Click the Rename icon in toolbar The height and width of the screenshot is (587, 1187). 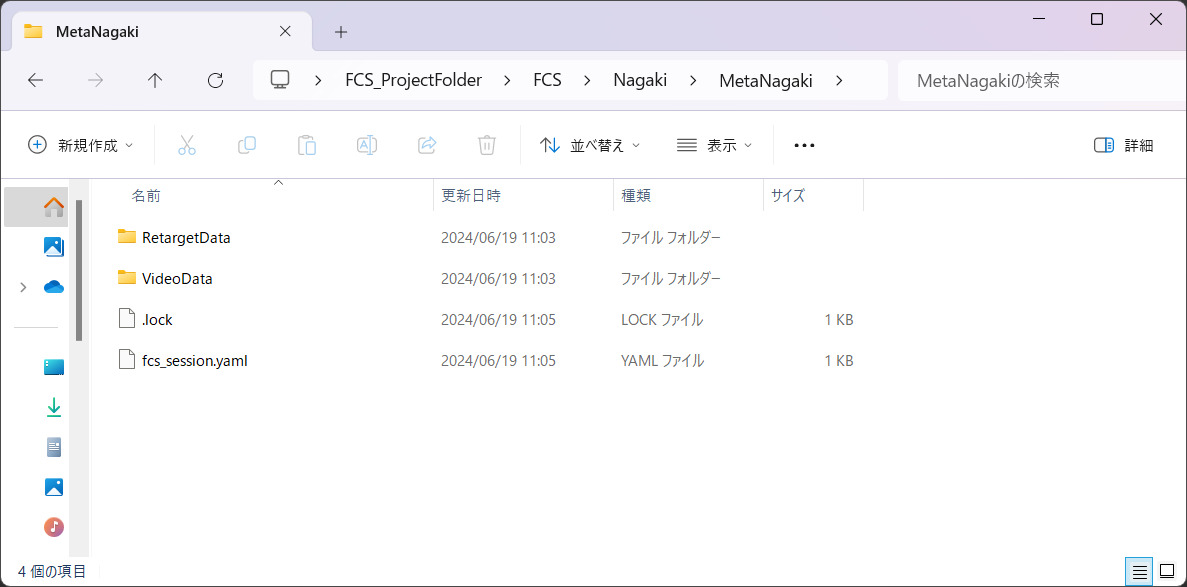pos(367,145)
